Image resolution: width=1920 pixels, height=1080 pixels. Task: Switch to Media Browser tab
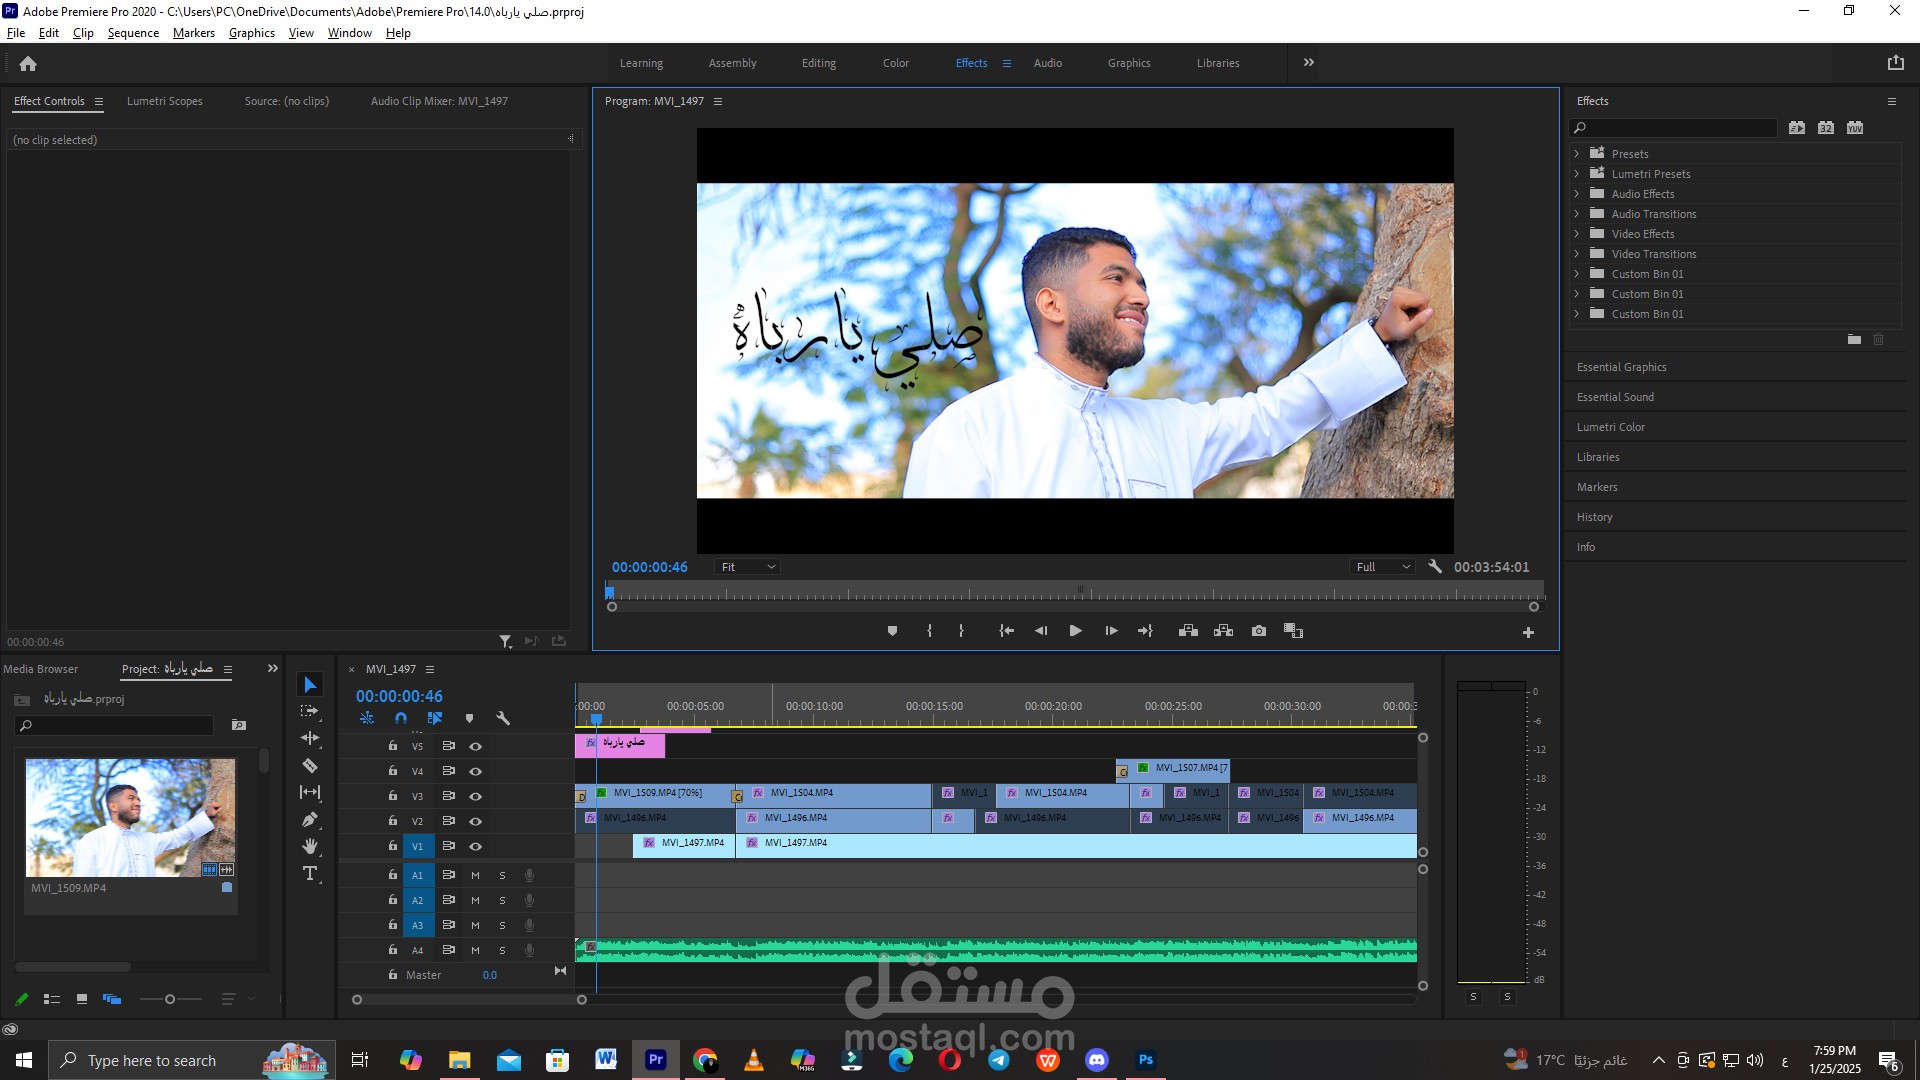[40, 669]
